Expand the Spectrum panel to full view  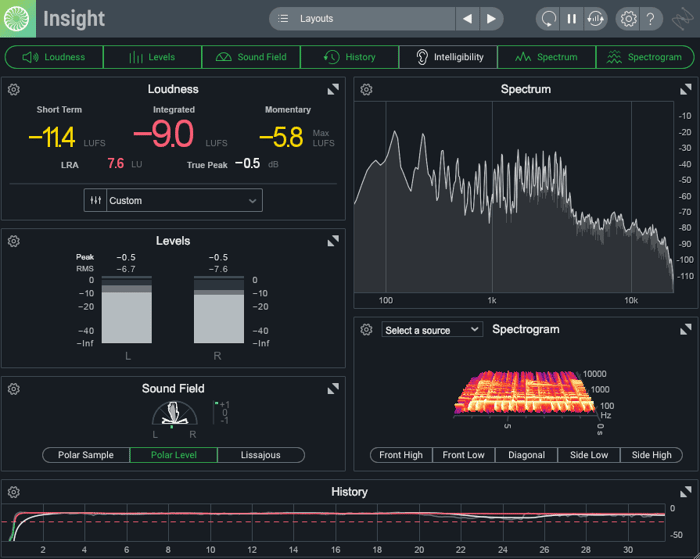(686, 90)
